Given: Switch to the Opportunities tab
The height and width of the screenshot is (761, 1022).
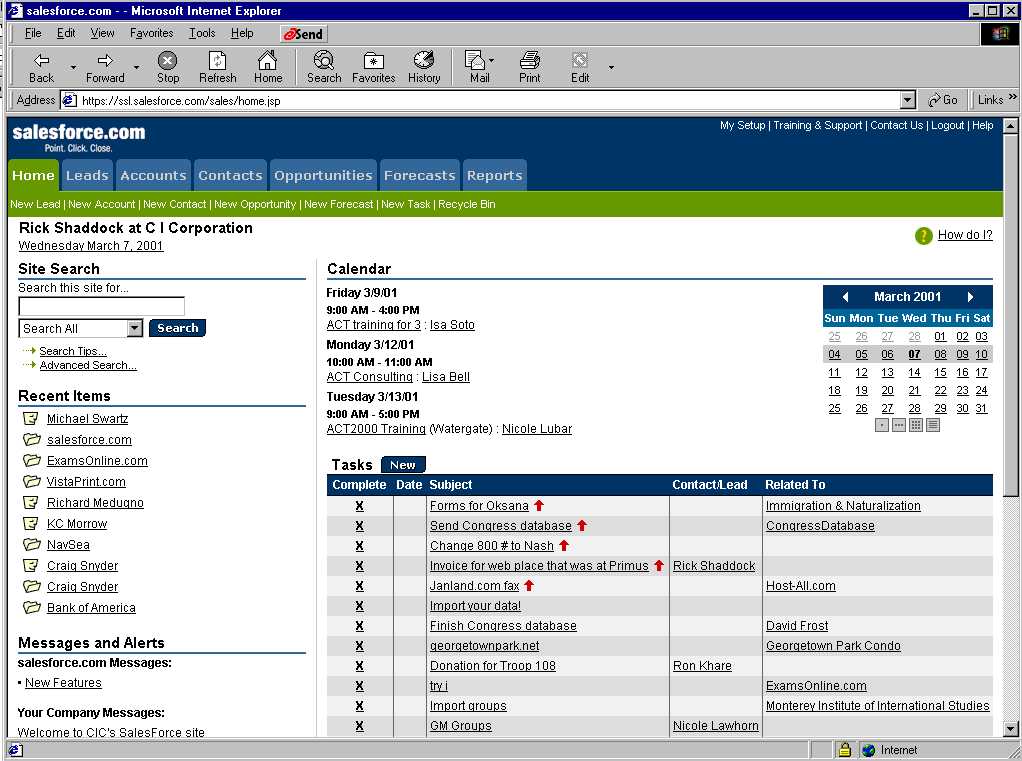Looking at the screenshot, I should click(324, 176).
